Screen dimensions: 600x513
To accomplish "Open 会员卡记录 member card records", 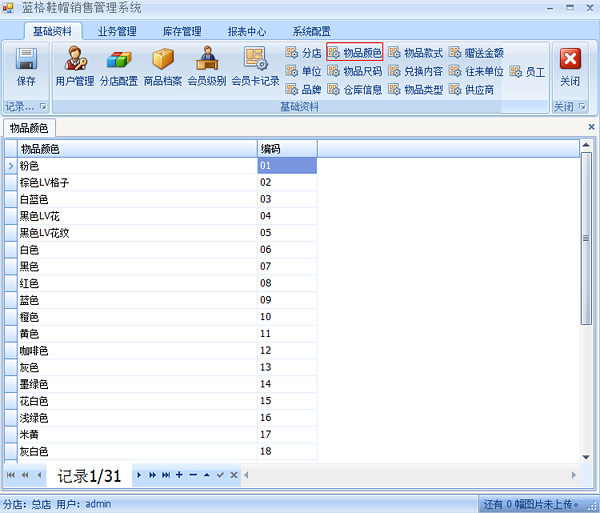I will tap(255, 66).
